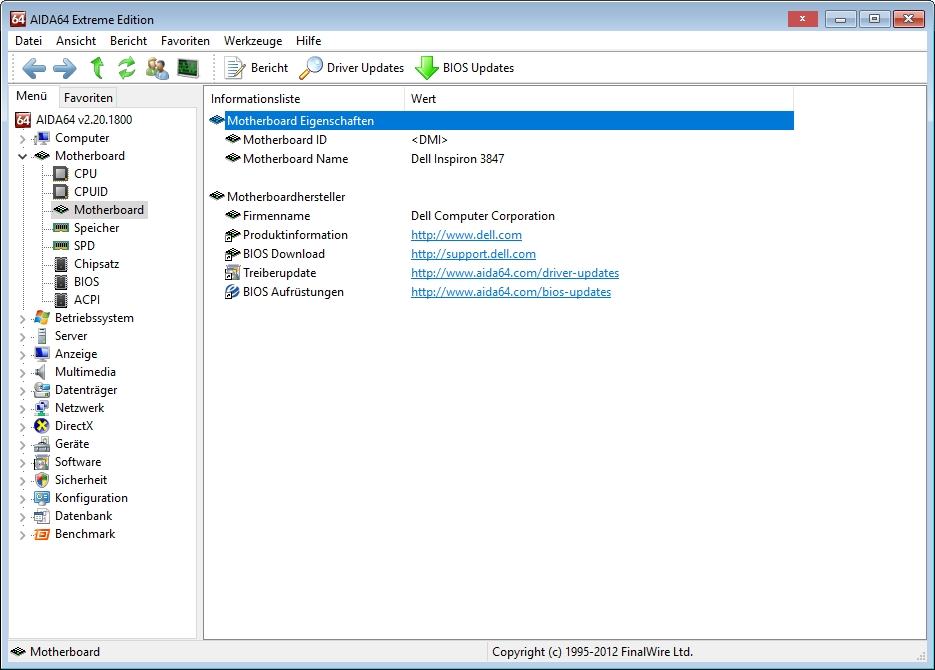Click the DirectX yellow X icon

click(42, 426)
